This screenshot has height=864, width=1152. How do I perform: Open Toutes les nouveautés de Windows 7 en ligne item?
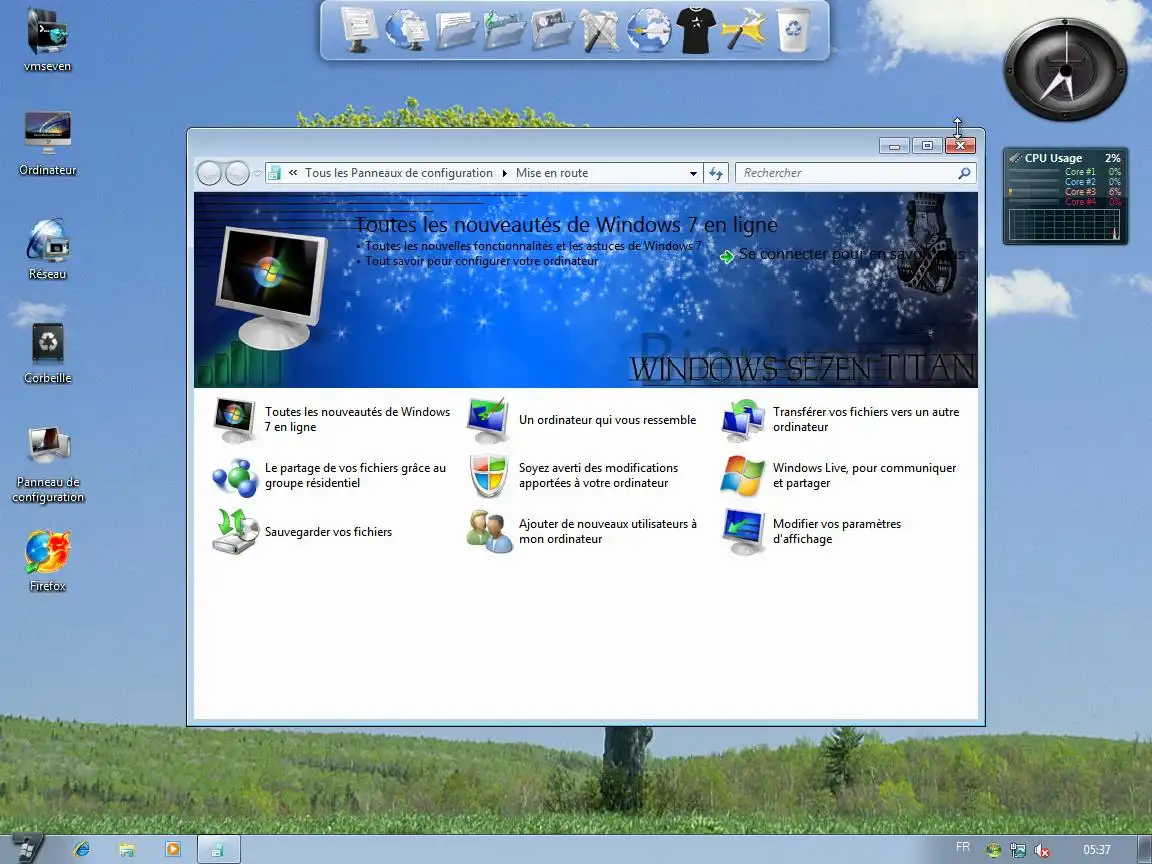pos(331,420)
